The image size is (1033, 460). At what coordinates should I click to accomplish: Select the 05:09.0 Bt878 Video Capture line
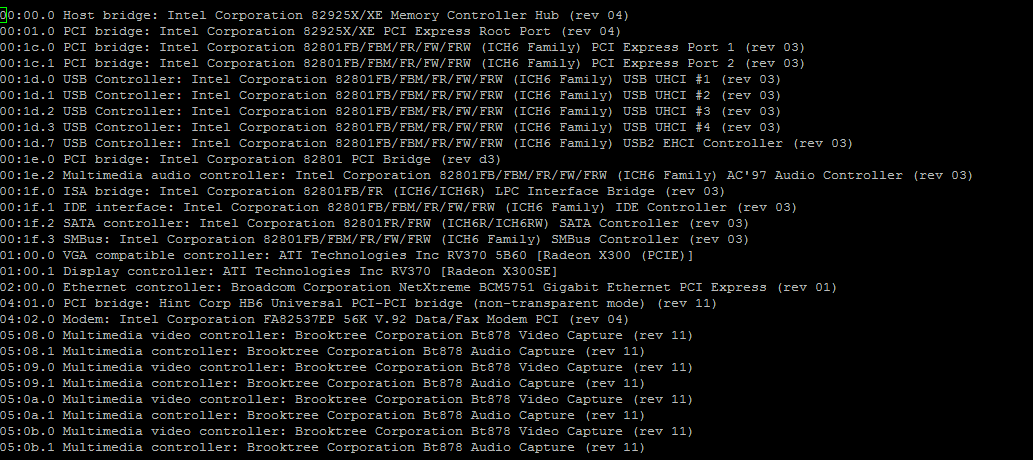(347, 368)
